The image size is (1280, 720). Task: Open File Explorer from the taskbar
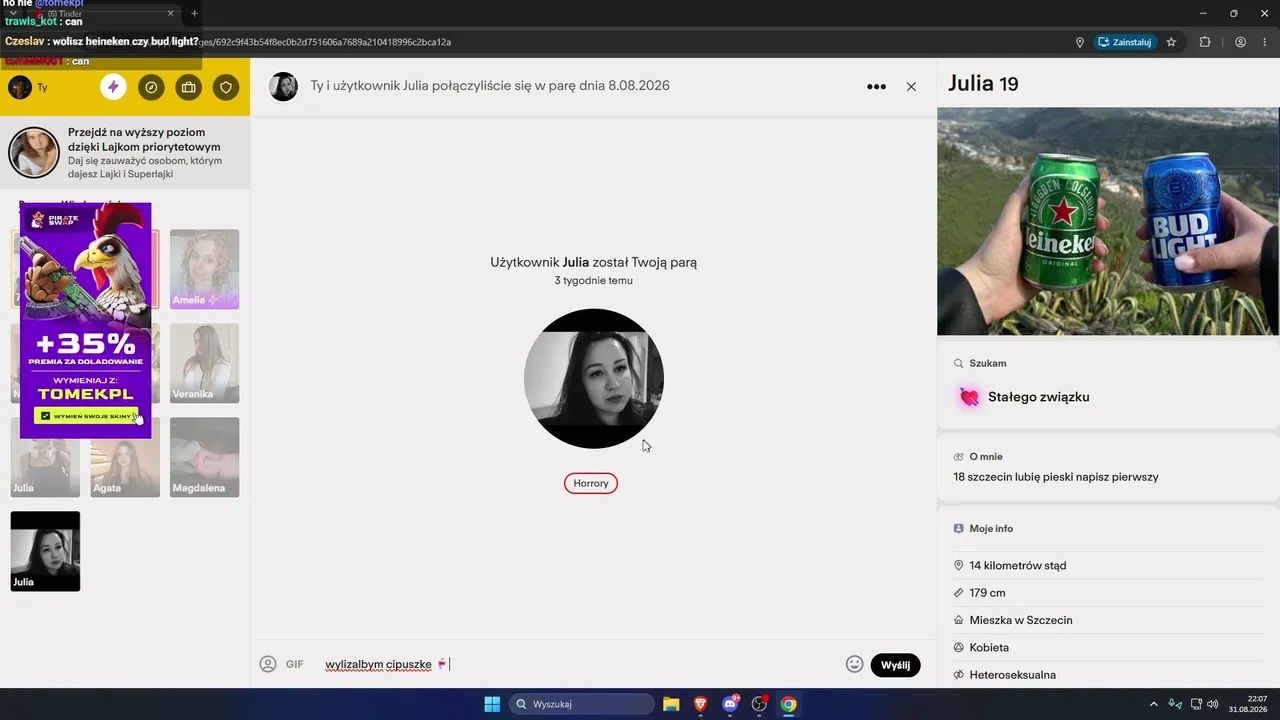(671, 704)
